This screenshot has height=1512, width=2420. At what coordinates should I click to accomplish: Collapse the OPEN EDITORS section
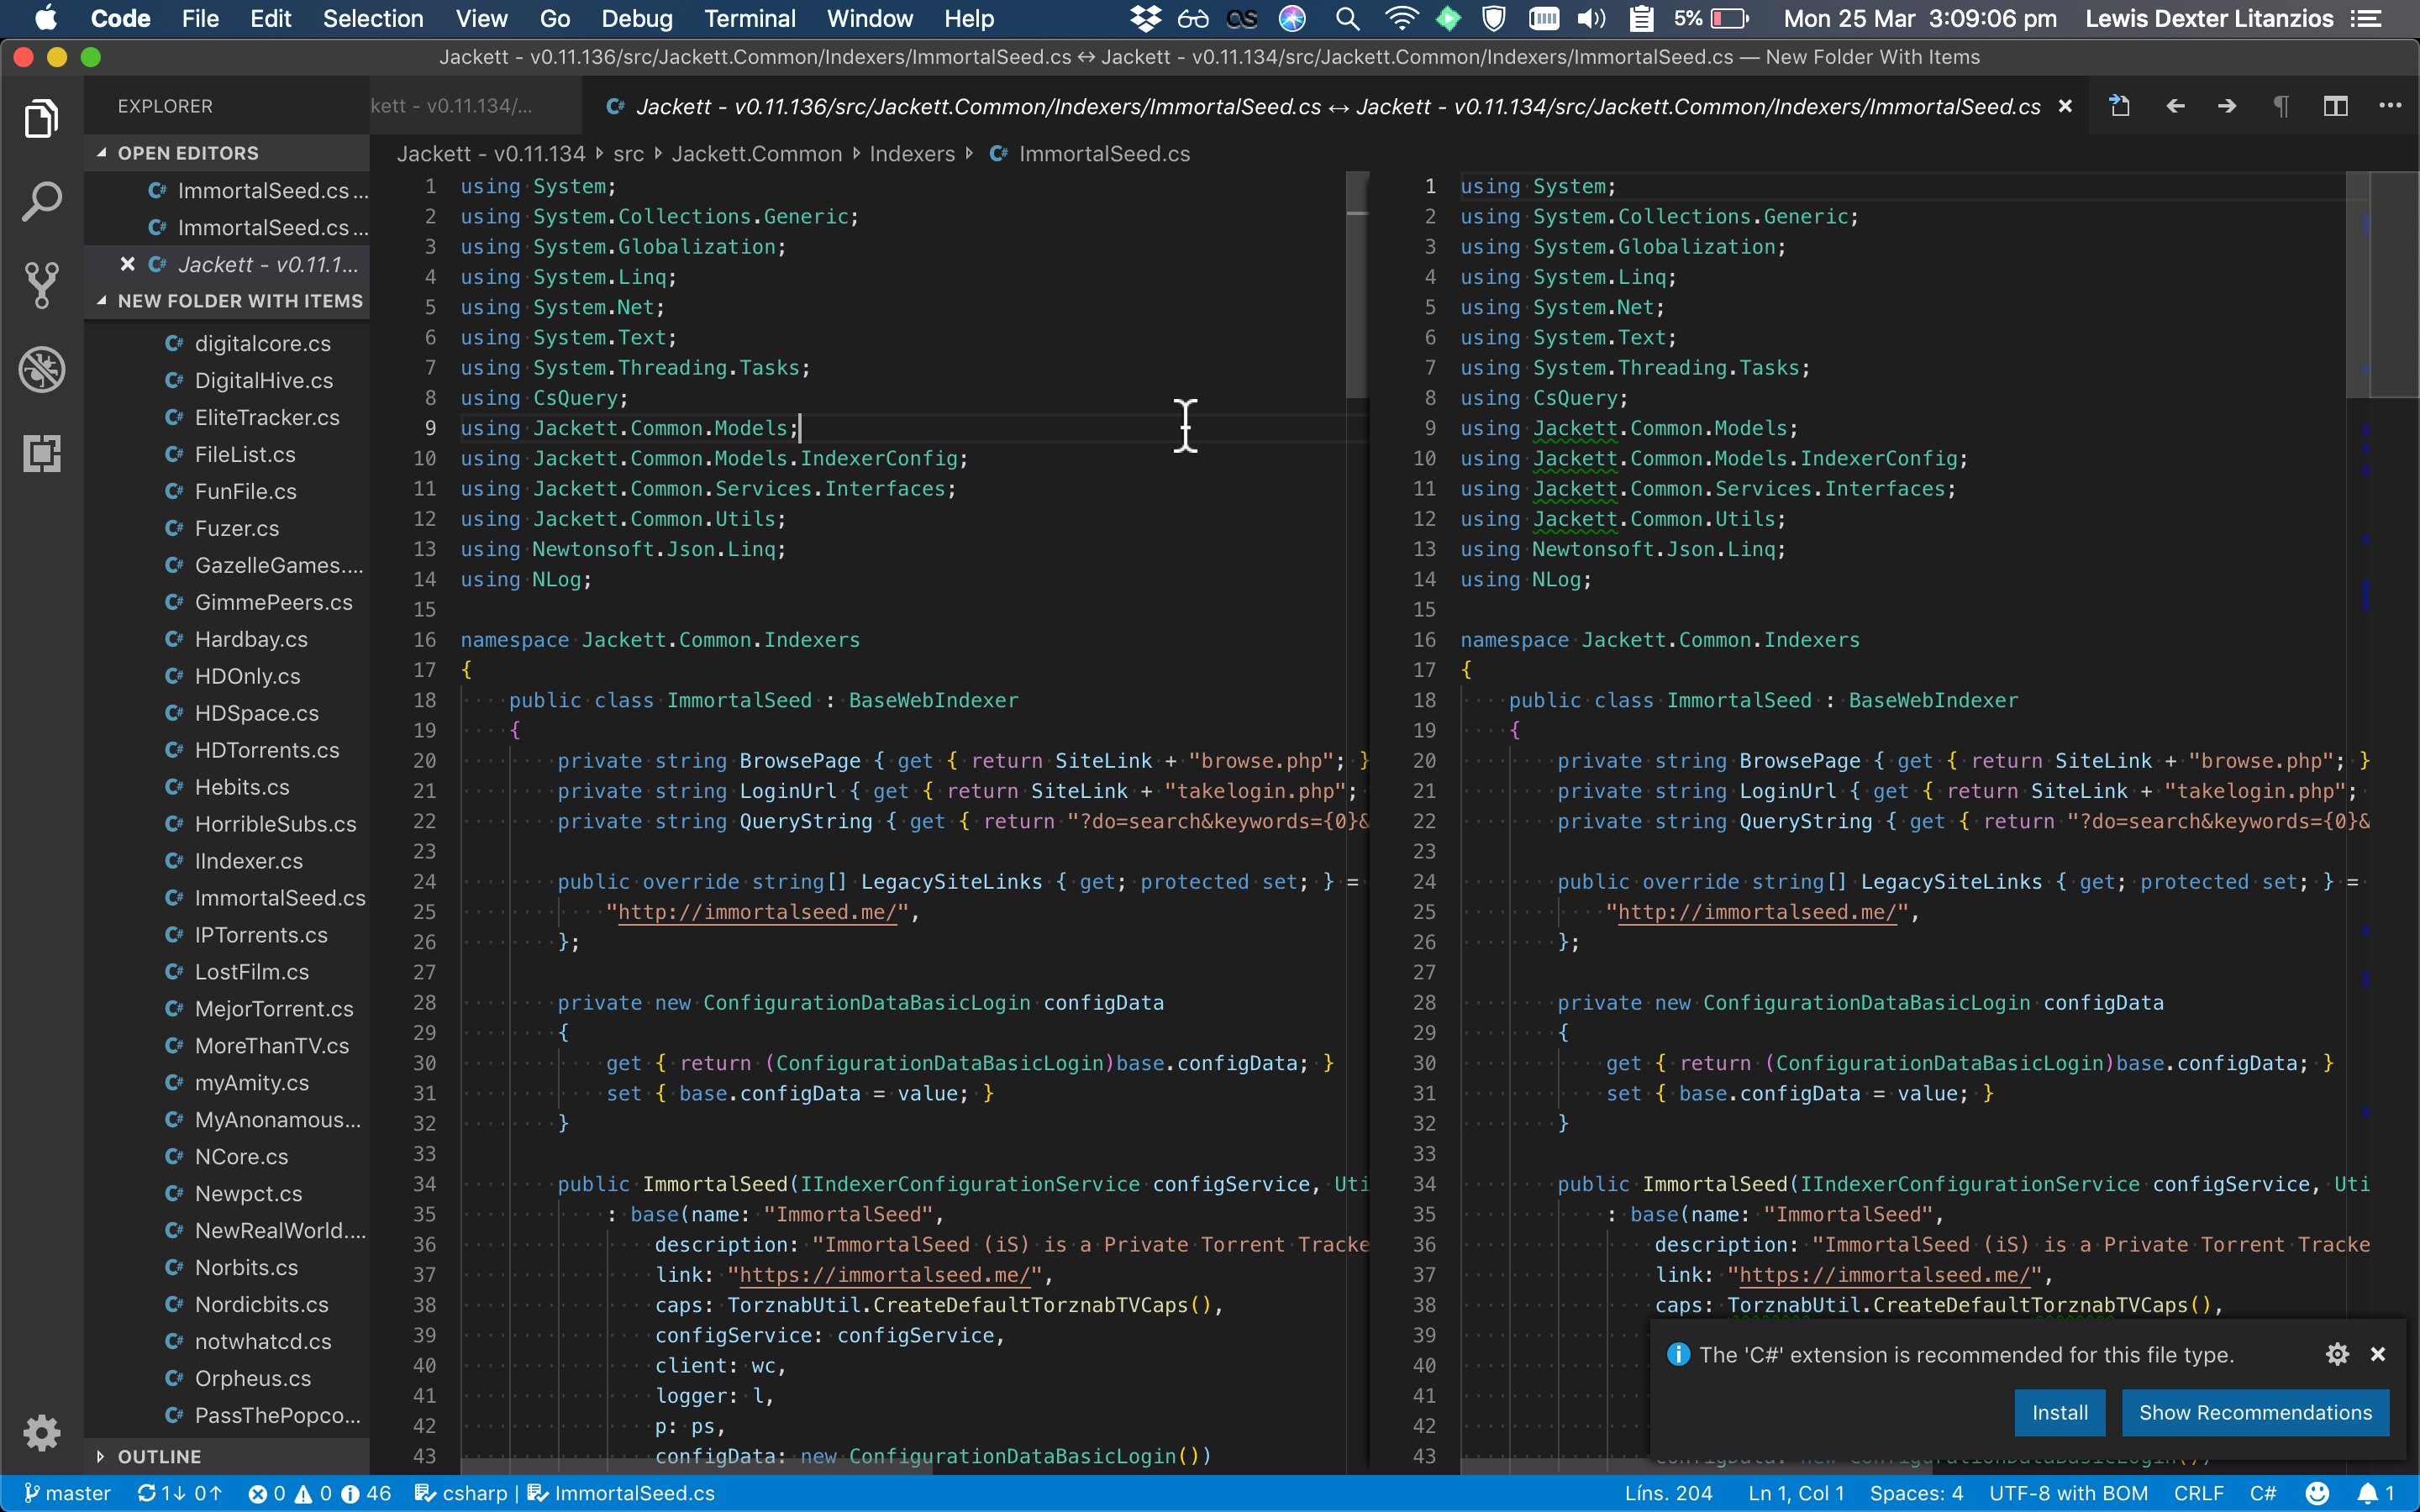click(102, 152)
